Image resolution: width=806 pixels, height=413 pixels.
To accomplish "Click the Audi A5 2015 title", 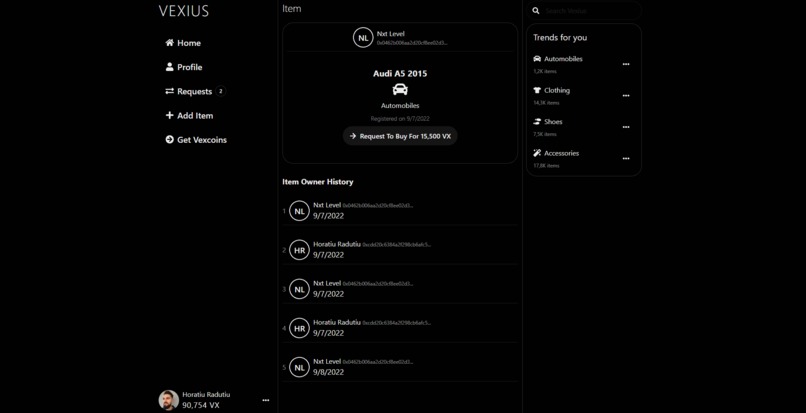I will click(400, 74).
